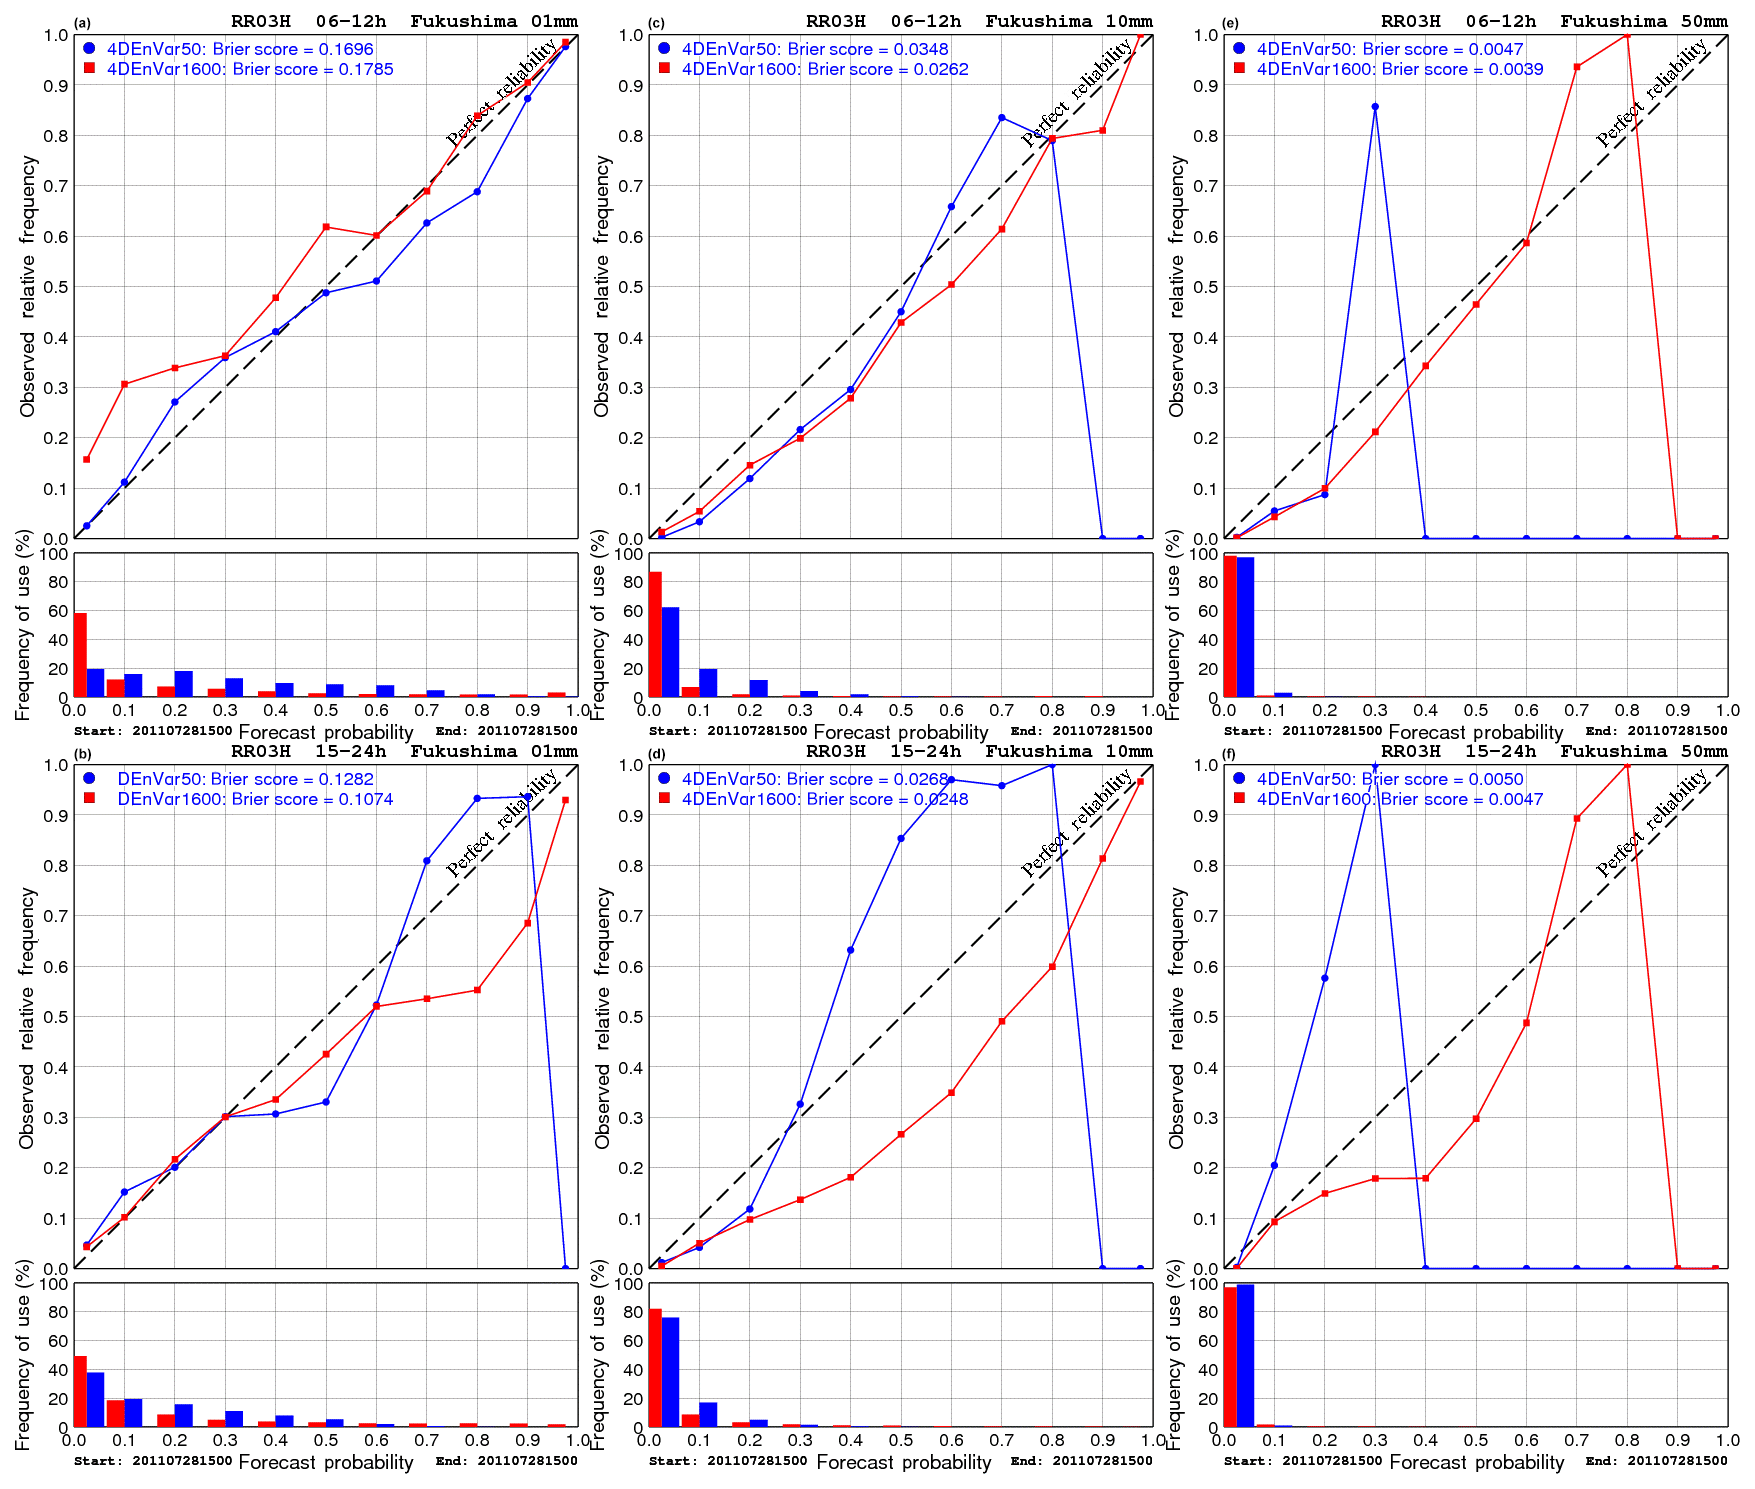The width and height of the screenshot is (1755, 1489).
Task: Click the red 4DEnVar1600 legend square in panel (c)
Action: (x=664, y=68)
